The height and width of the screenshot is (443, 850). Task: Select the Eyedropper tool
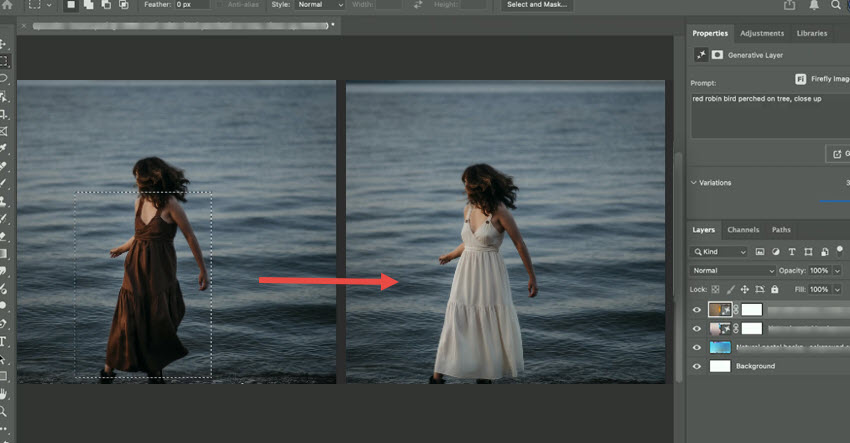point(3,148)
